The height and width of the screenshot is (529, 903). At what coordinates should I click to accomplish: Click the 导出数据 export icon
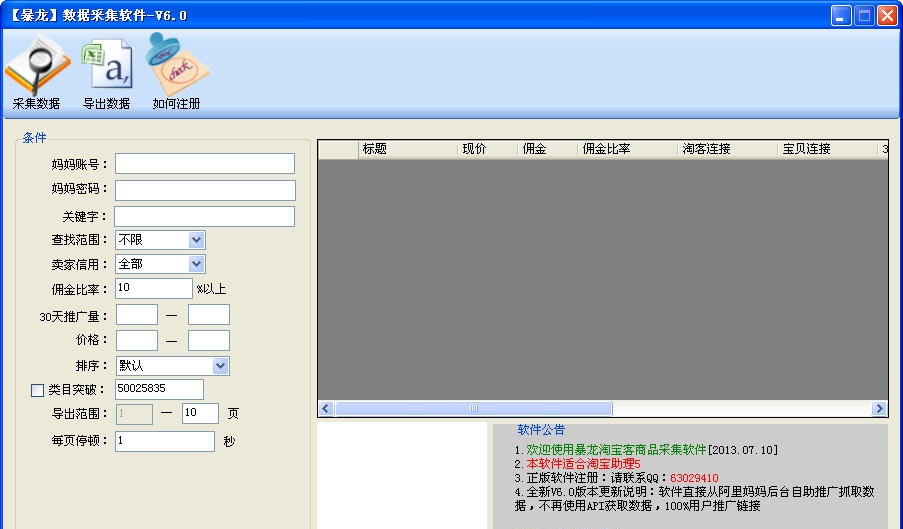(x=106, y=67)
